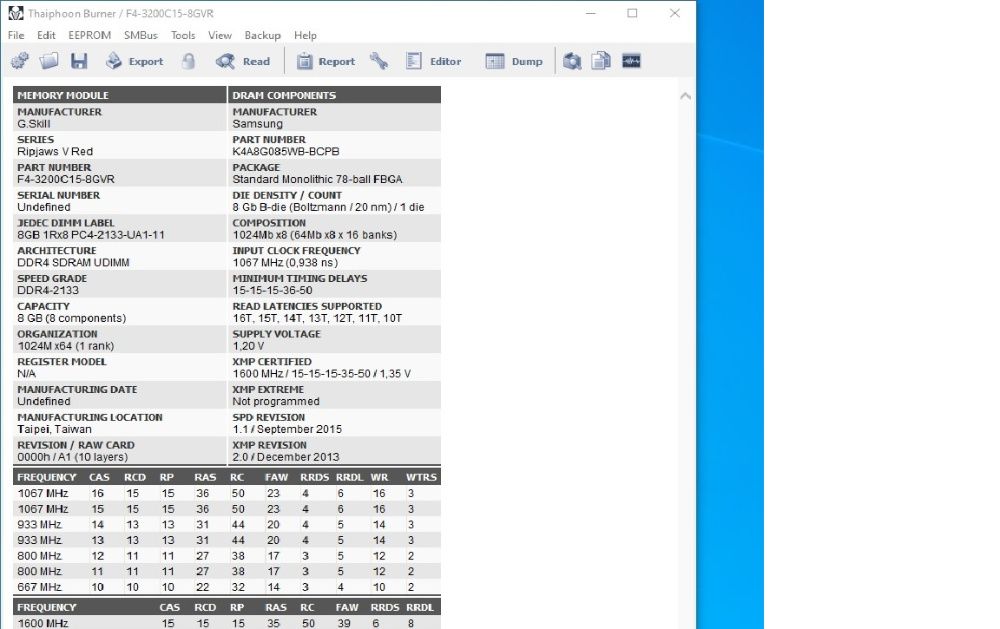This screenshot has width=1000, height=629.
Task: Open a file with the folder icon
Action: point(48,61)
